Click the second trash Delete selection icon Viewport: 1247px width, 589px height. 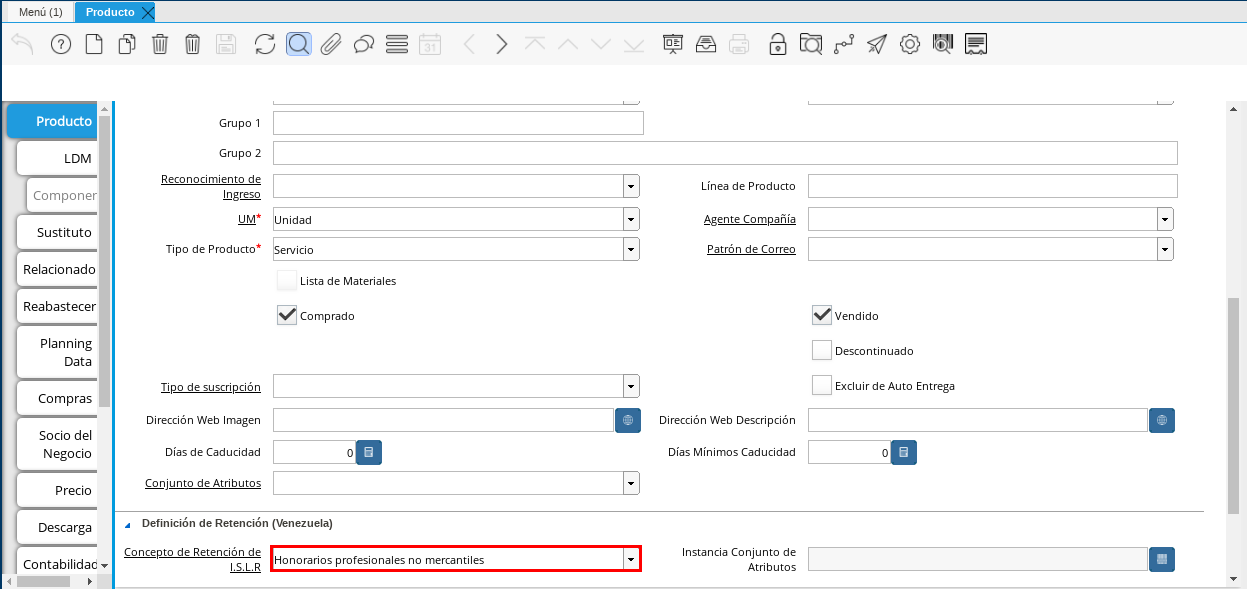pyautogui.click(x=193, y=44)
